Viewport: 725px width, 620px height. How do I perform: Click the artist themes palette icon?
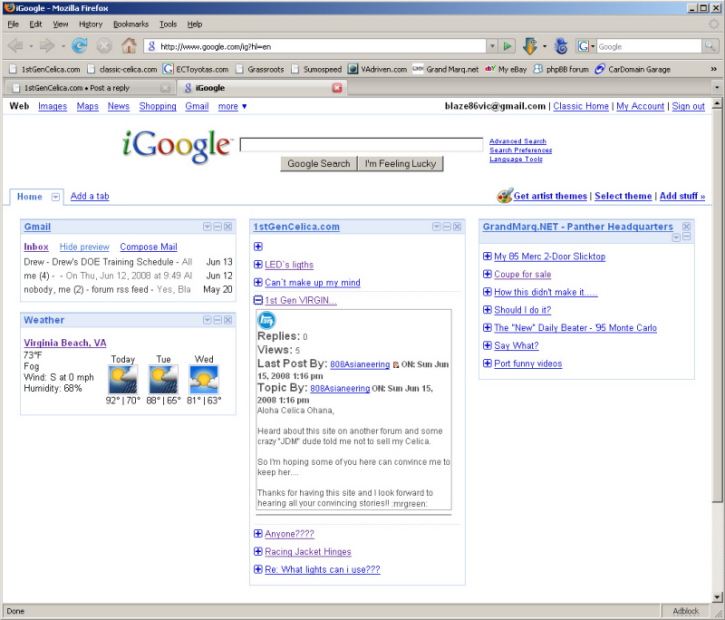click(504, 196)
